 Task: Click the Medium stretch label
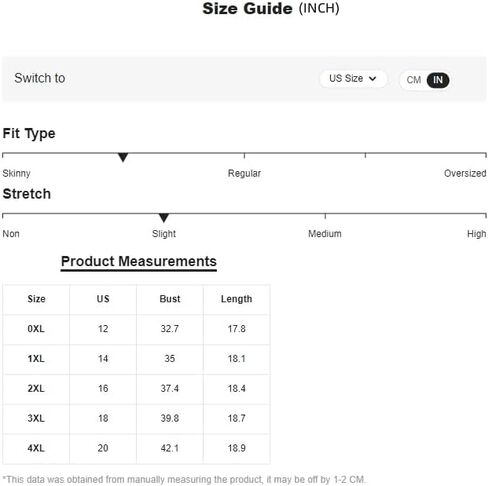325,234
